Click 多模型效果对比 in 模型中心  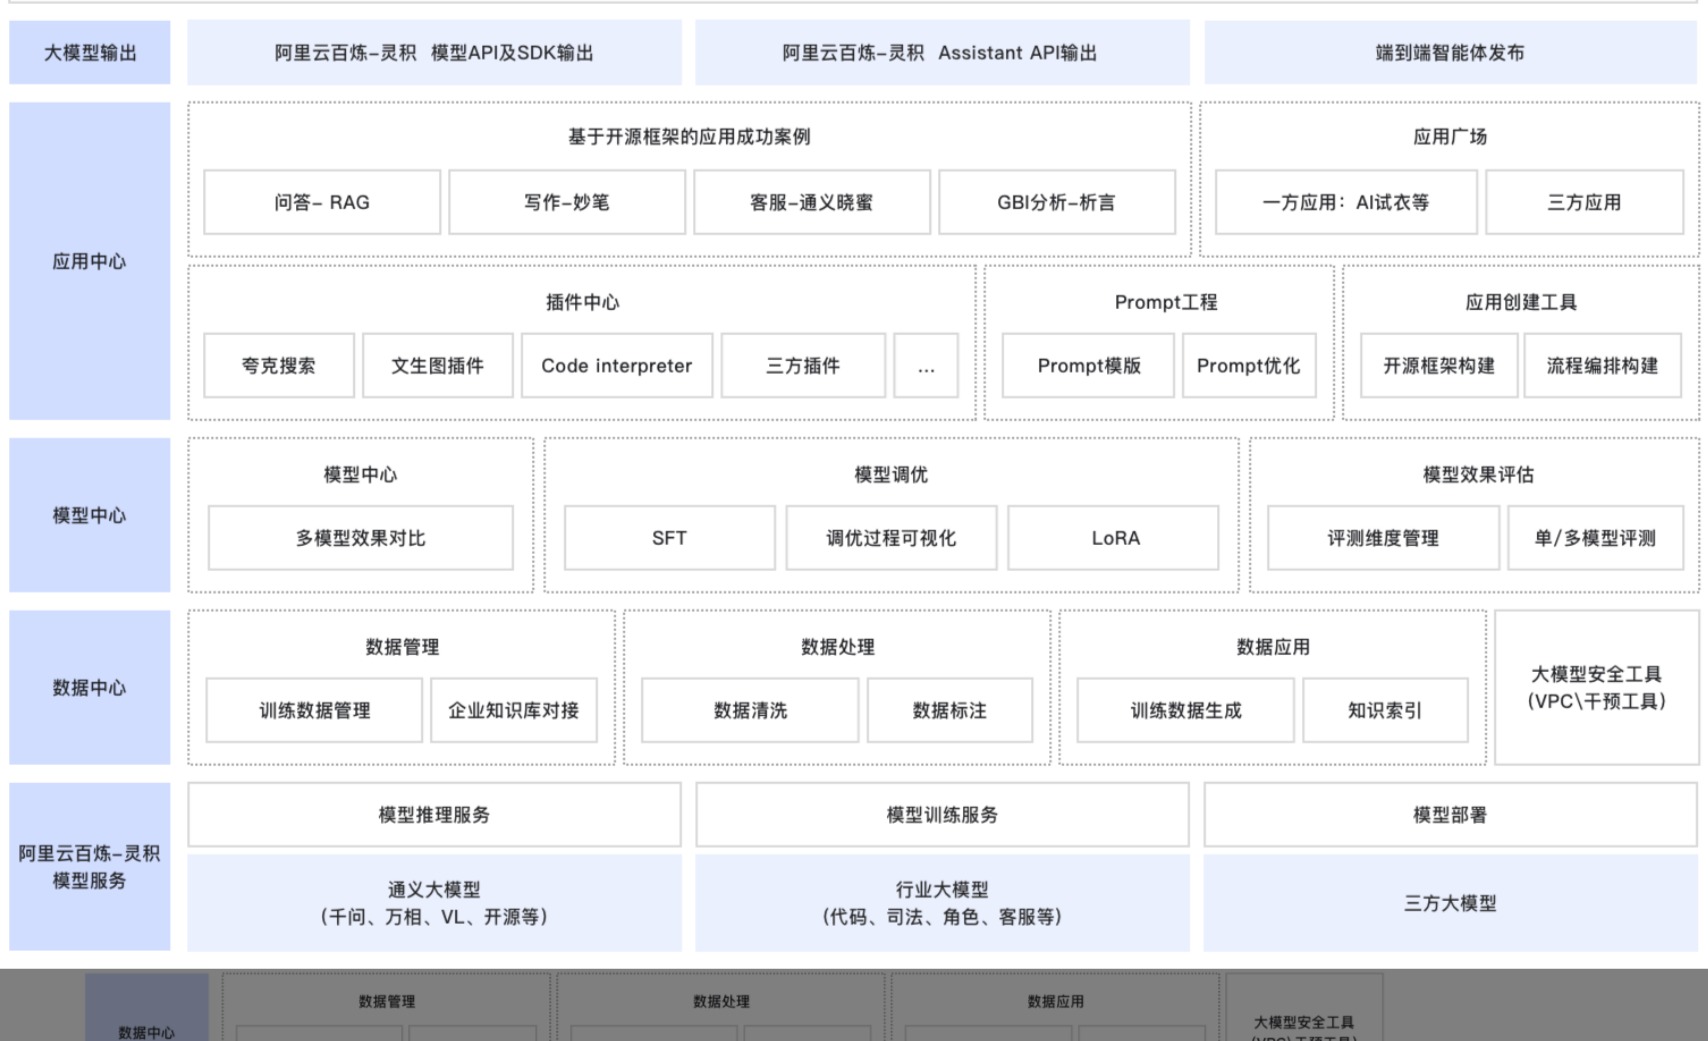click(359, 538)
